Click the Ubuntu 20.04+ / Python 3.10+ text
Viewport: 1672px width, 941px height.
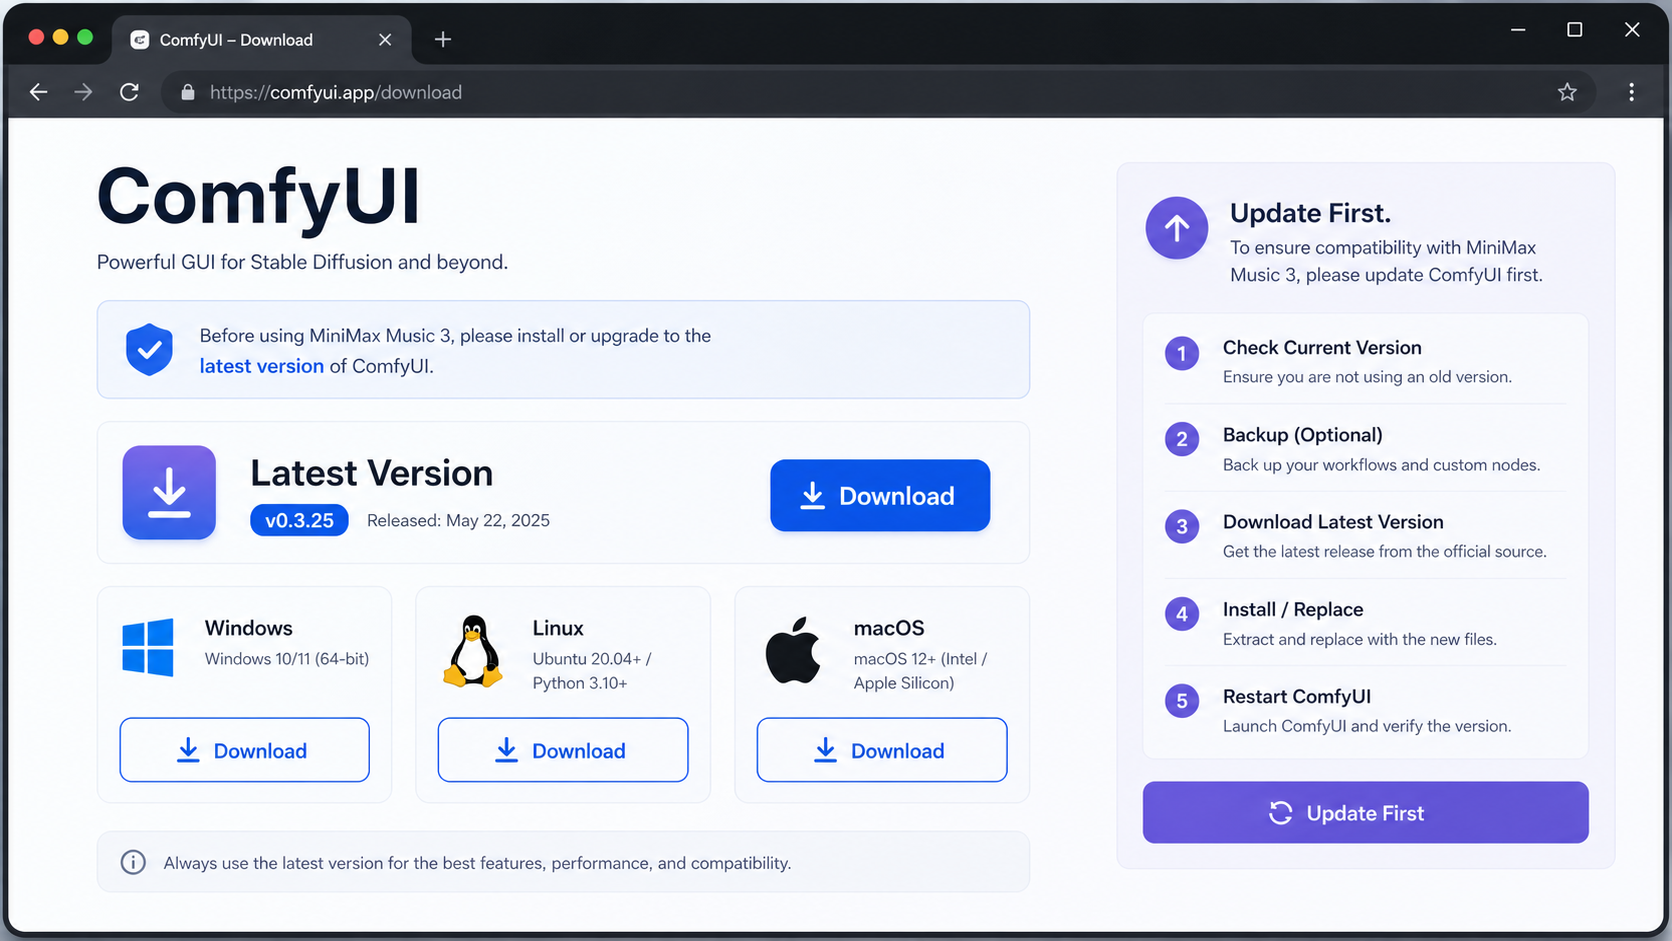[x=592, y=670]
